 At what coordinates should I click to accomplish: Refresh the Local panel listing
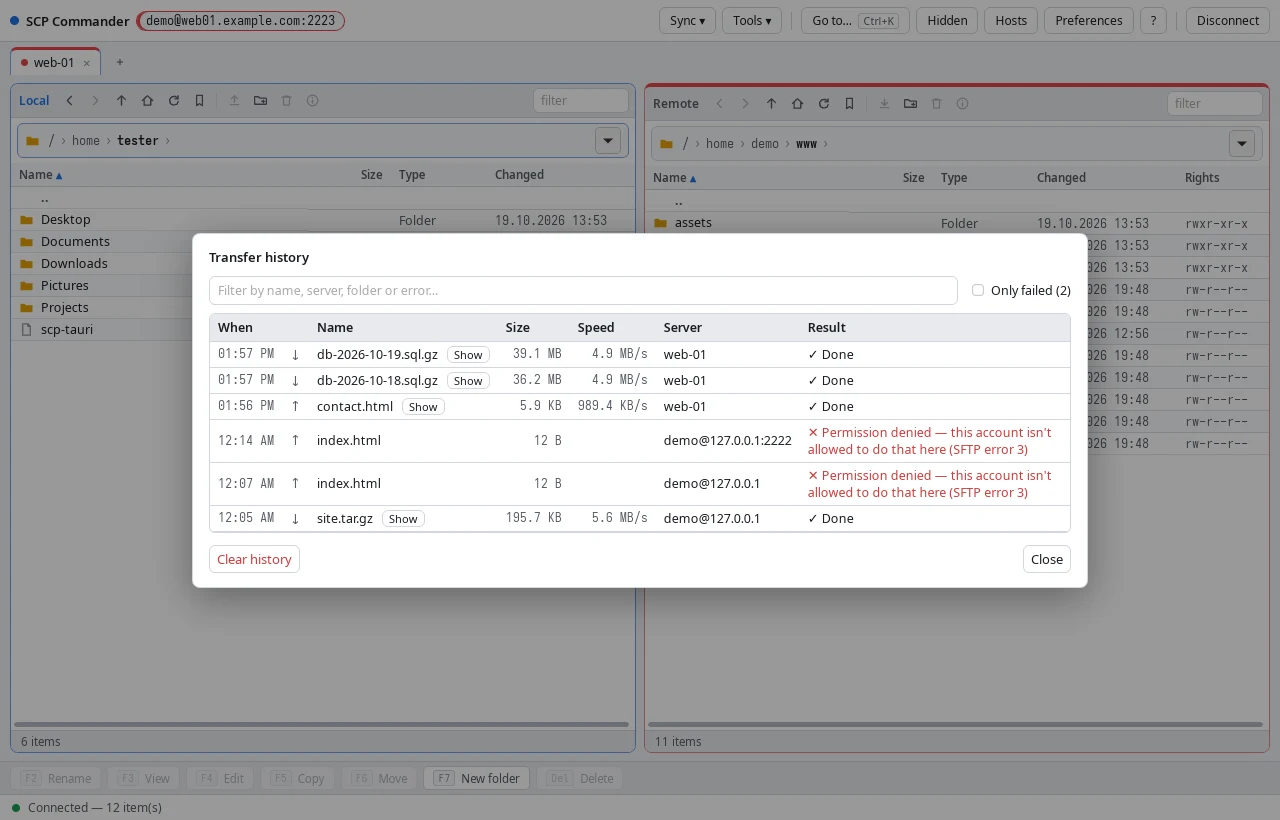[173, 101]
